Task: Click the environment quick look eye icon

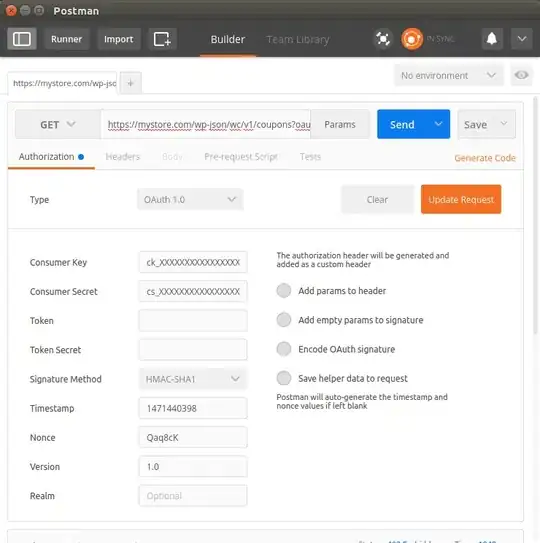Action: (521, 75)
